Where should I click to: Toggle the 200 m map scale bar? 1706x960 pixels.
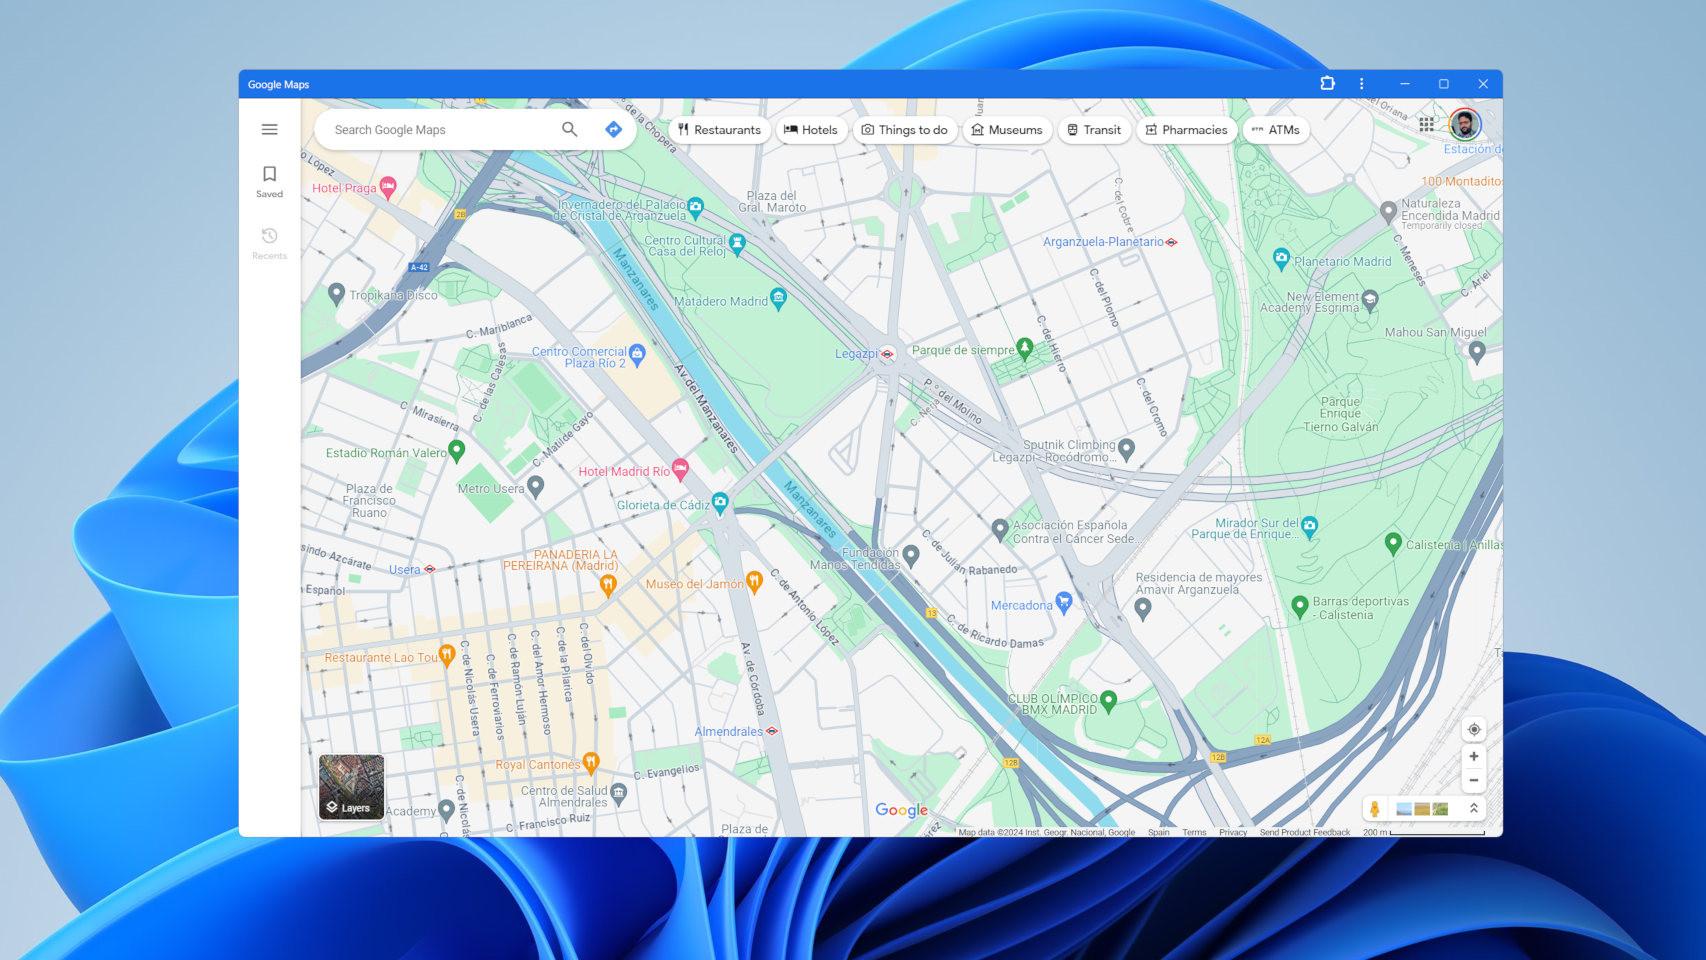[1424, 832]
